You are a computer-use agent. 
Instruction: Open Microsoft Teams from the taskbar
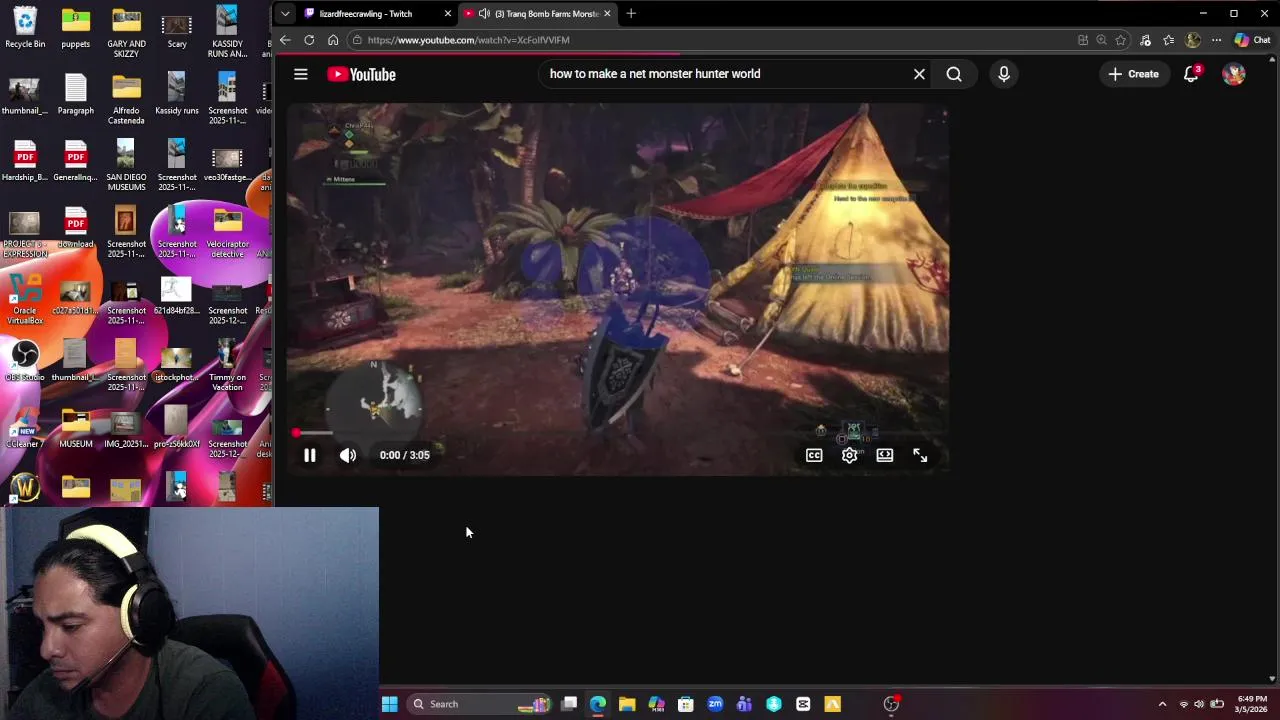pos(744,704)
